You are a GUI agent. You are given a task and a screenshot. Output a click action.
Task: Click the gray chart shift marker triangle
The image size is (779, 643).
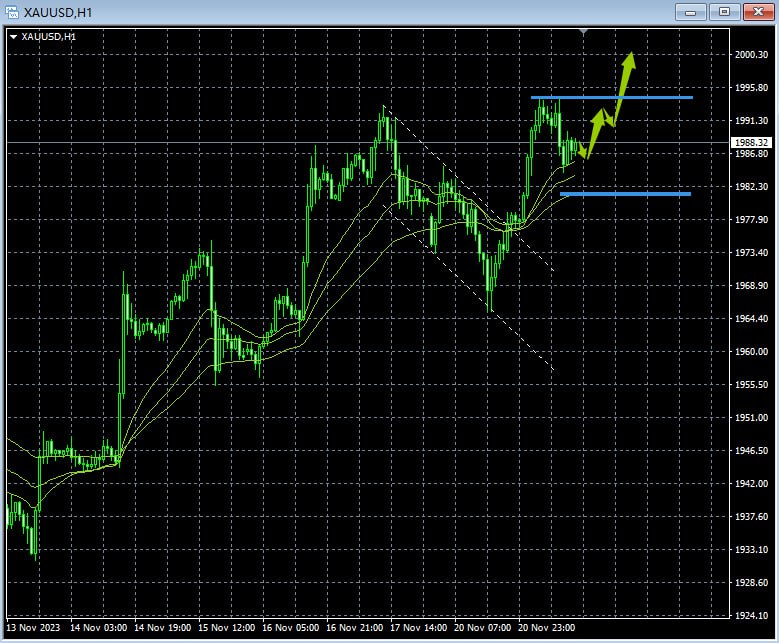tap(584, 32)
